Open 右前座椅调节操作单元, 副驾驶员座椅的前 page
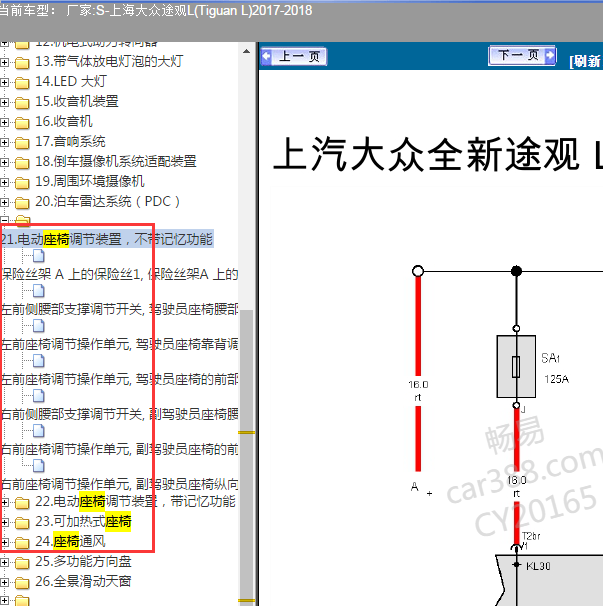The height and width of the screenshot is (606, 603). [119, 449]
